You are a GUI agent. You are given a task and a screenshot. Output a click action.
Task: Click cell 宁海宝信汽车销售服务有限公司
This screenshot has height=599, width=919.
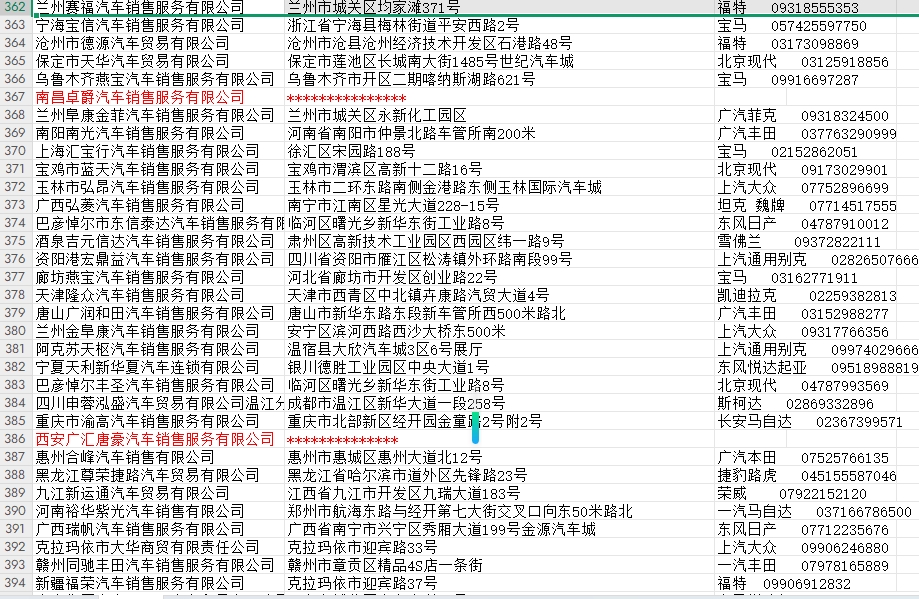140,26
